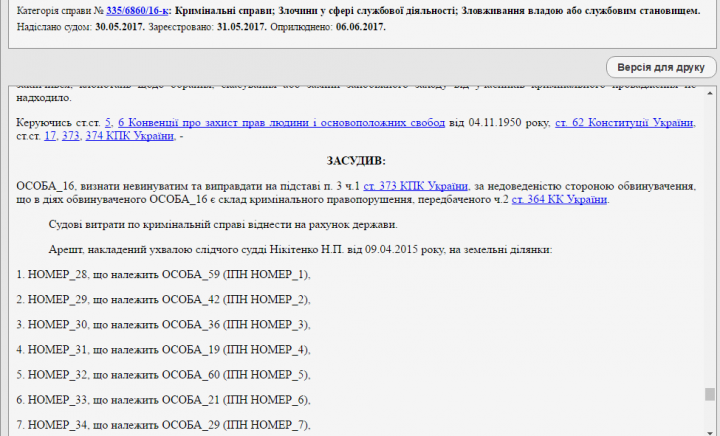720x436 pixels.
Task: Click the 'Версія для друку' print button
Action: [x=660, y=67]
